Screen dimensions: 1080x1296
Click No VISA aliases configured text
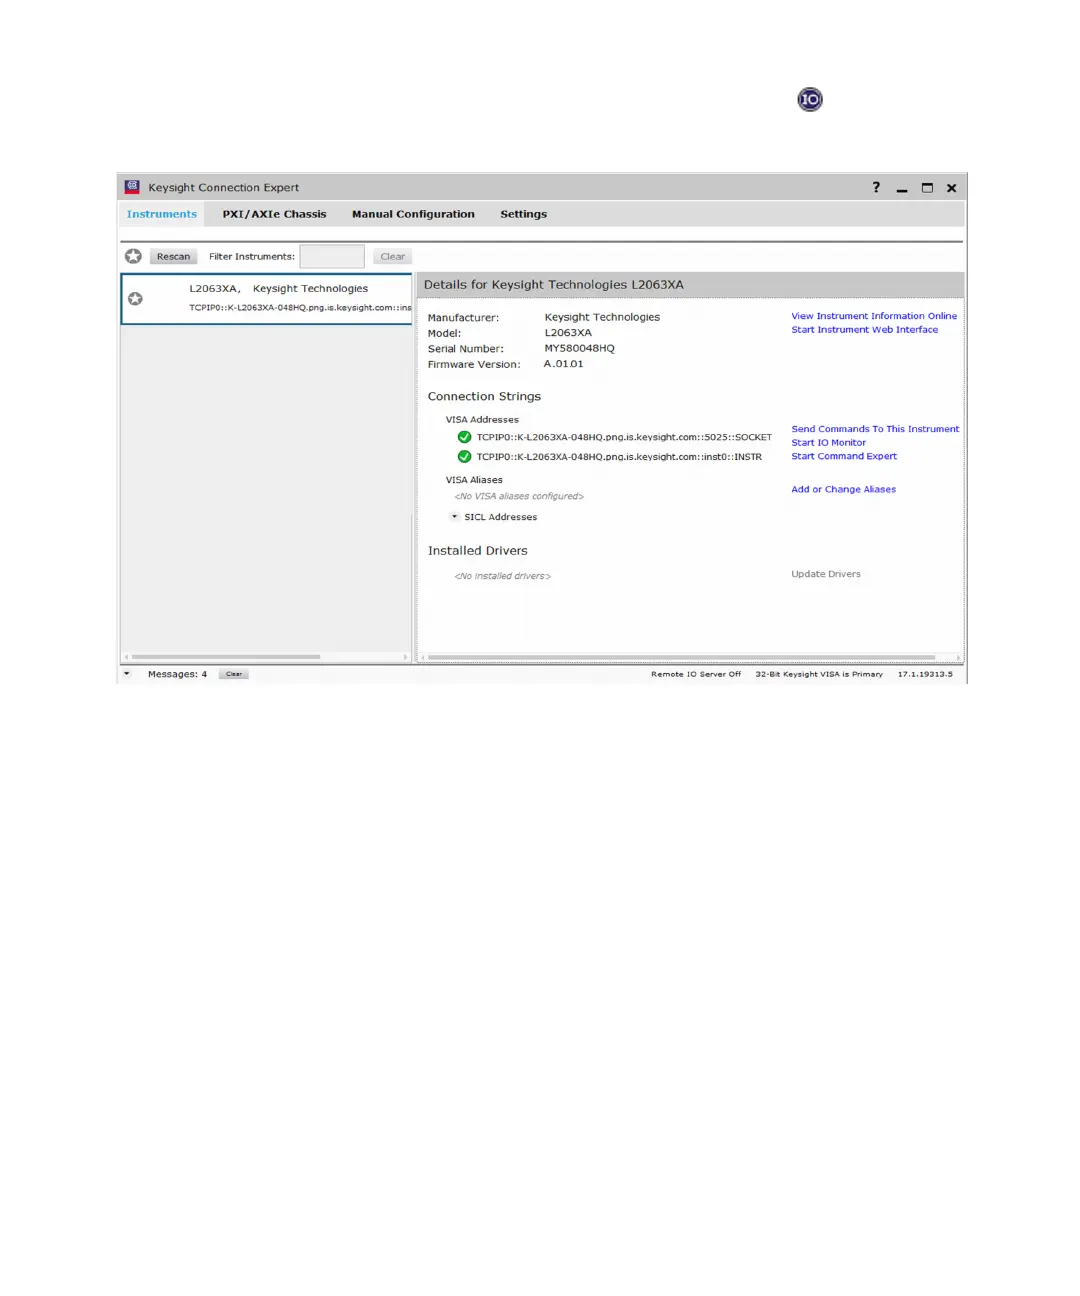point(519,496)
